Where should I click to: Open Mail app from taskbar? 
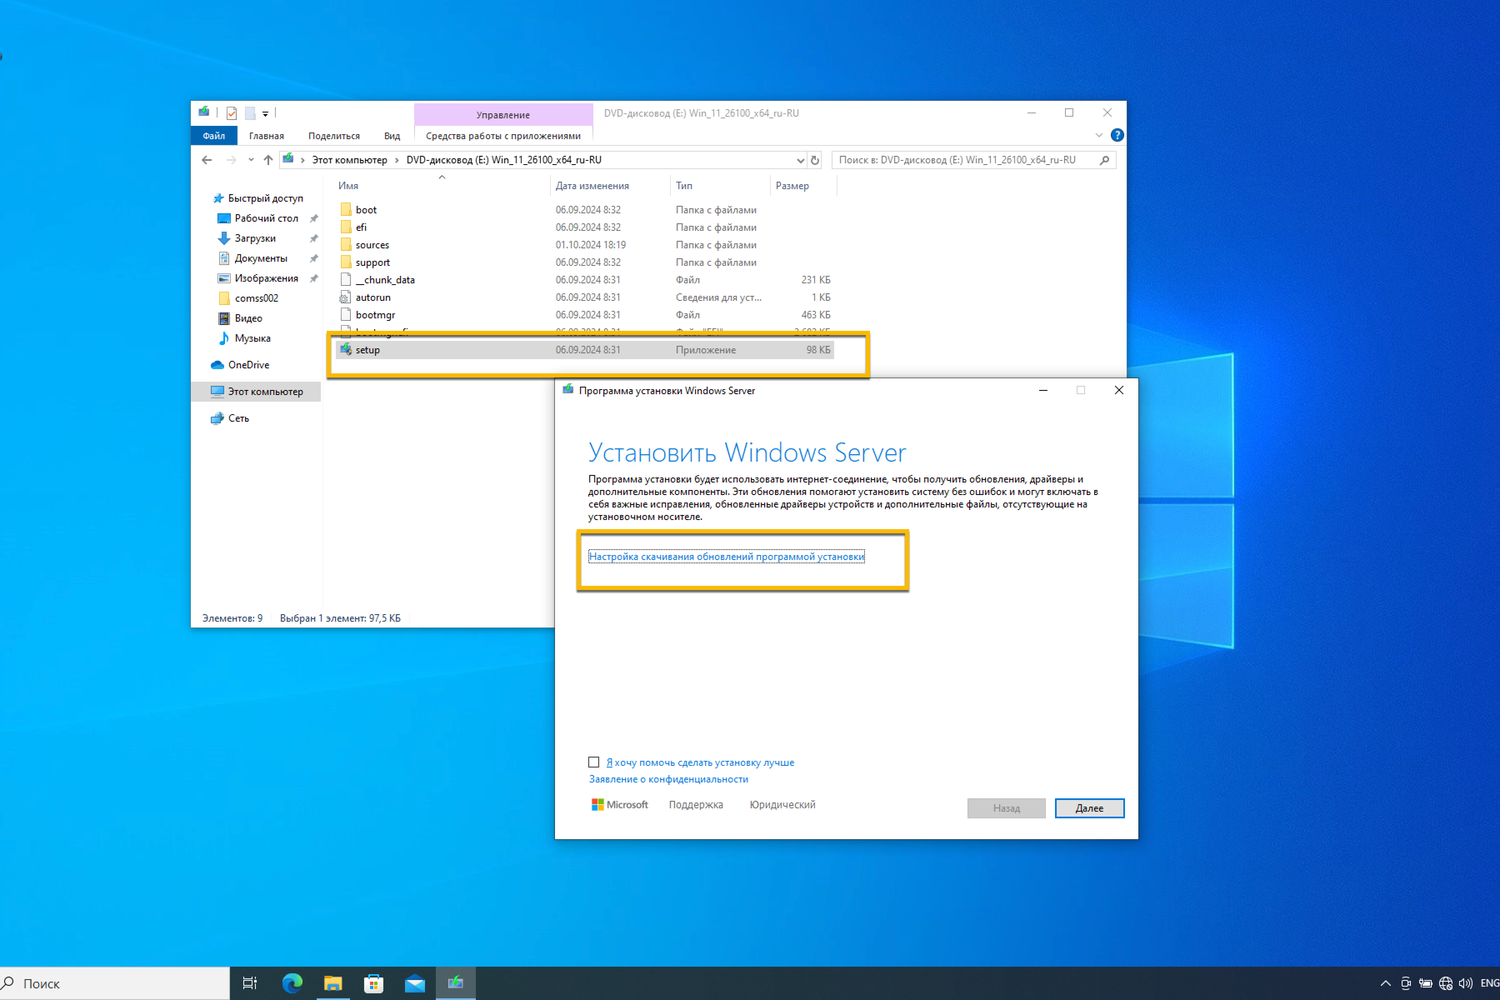click(415, 984)
